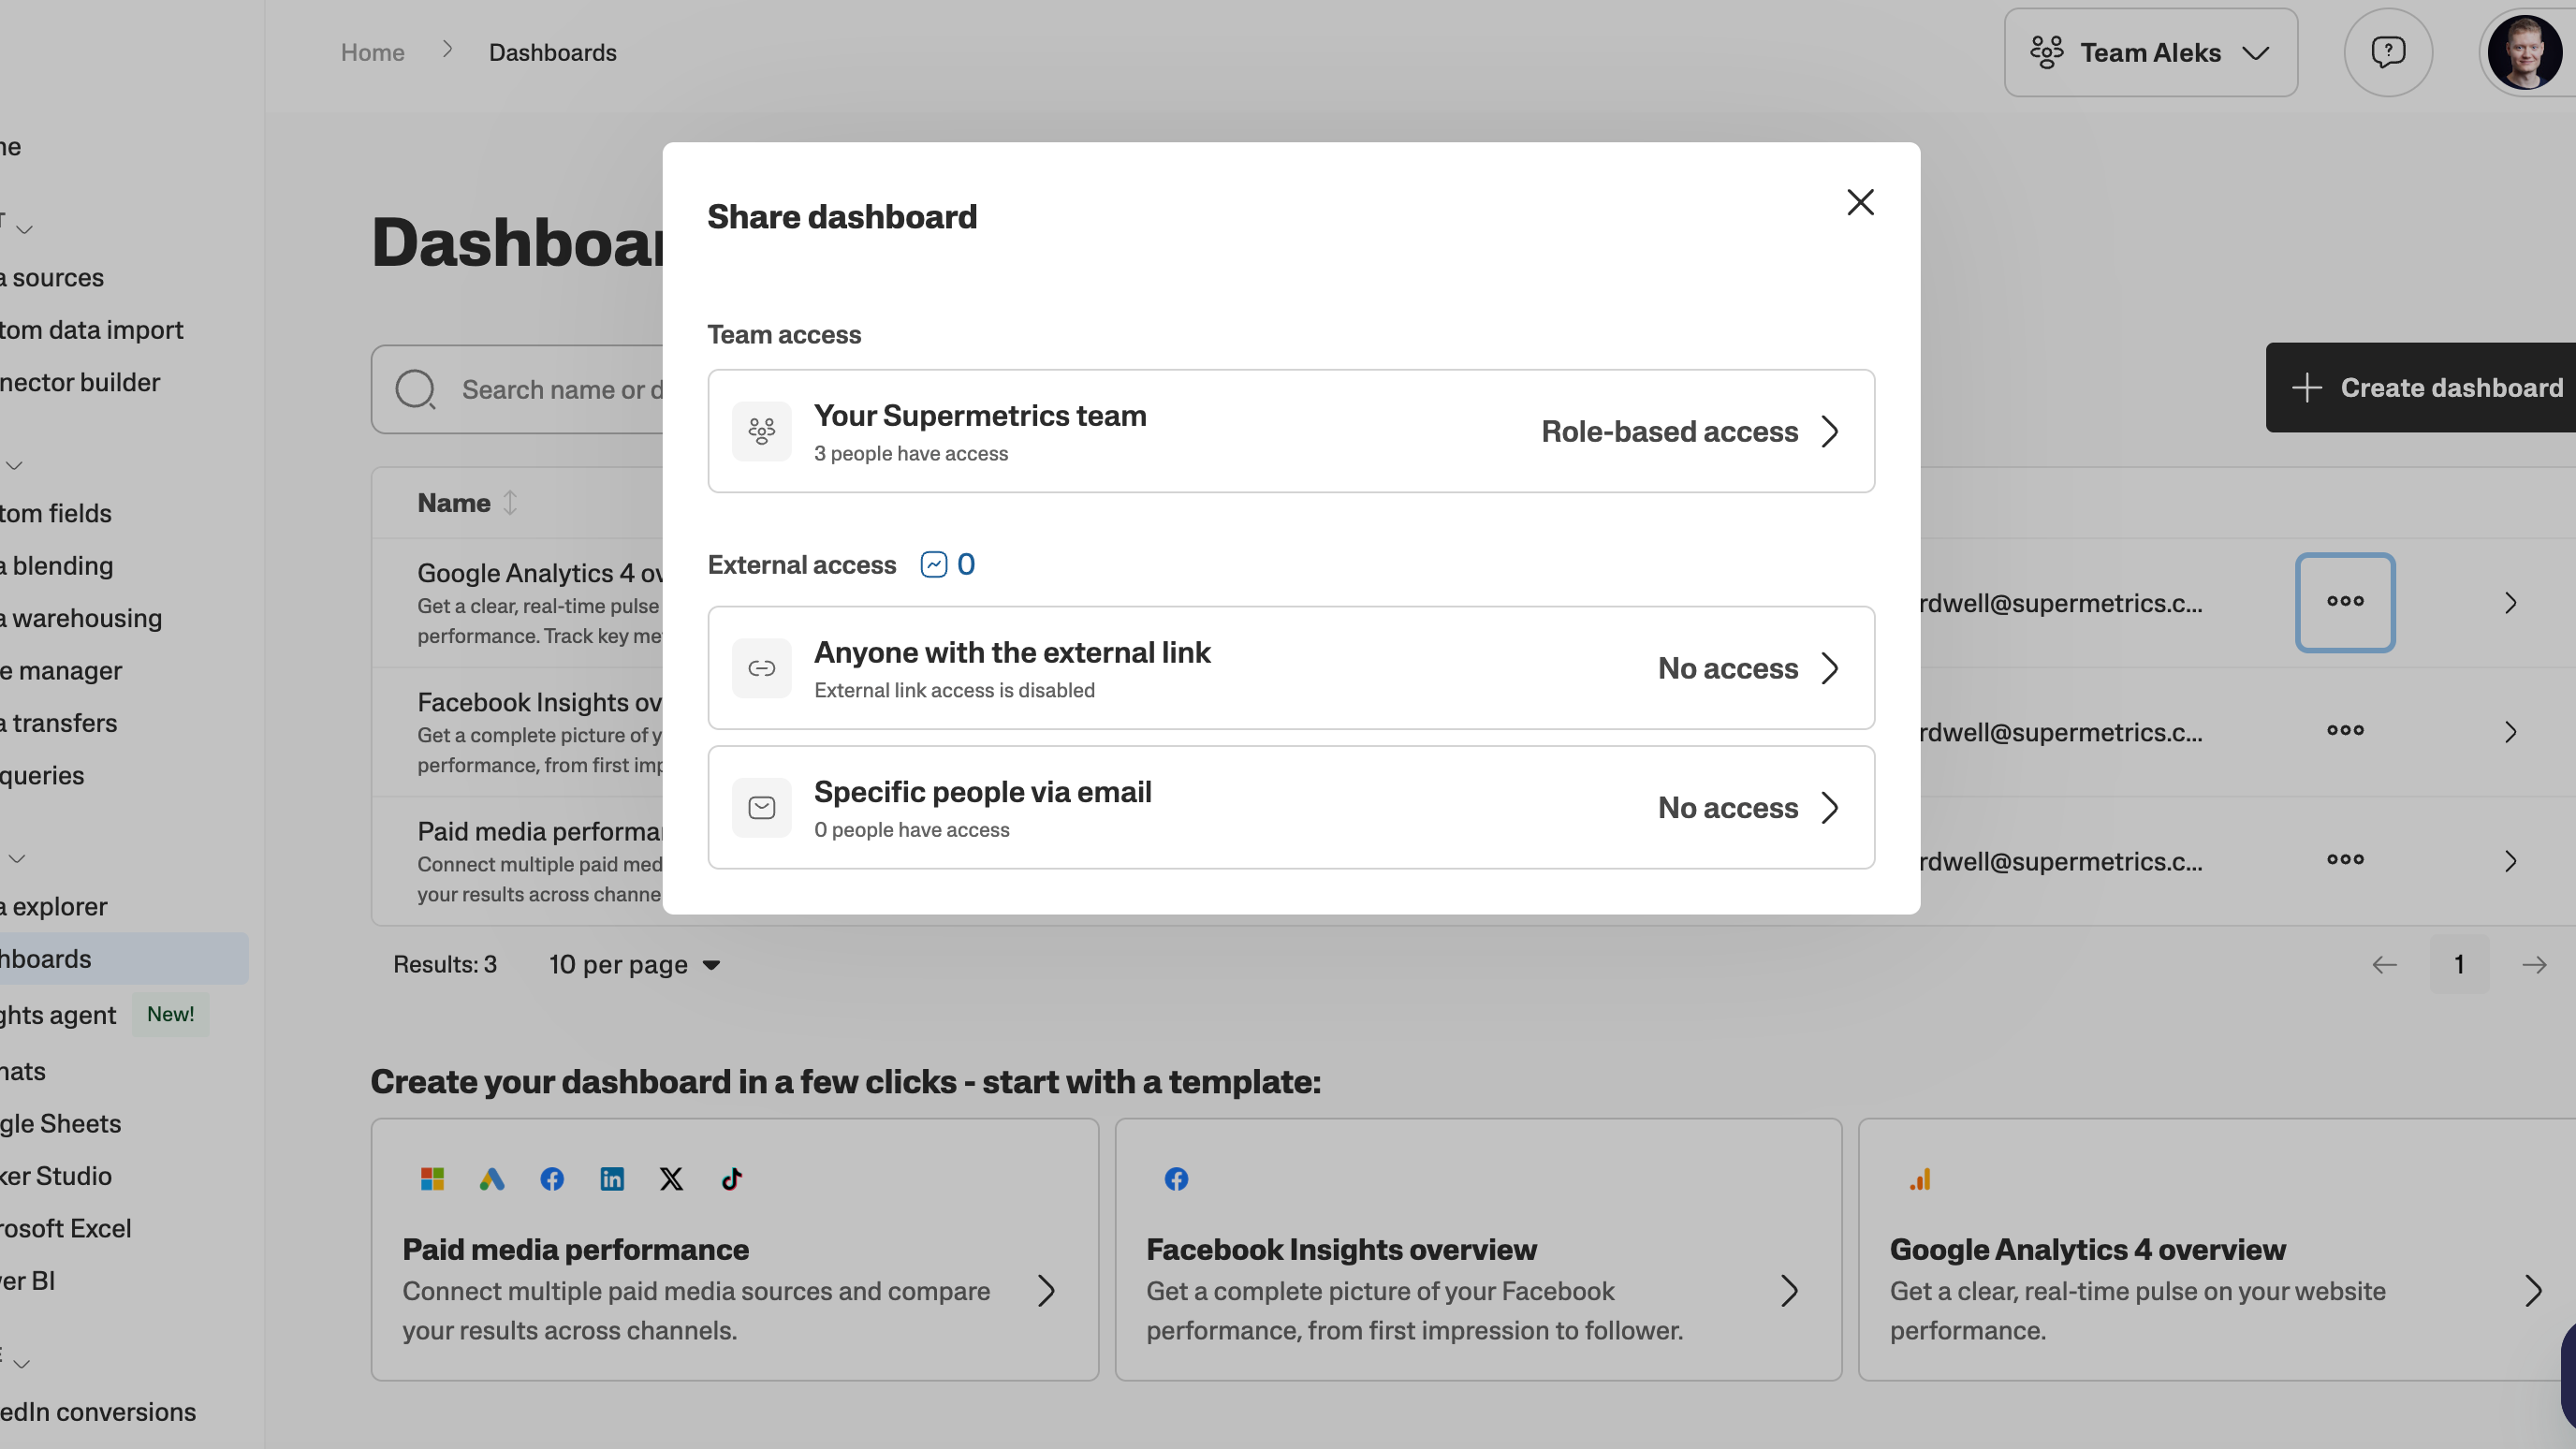Viewport: 2576px width, 1449px height.
Task: Open Data blending in the sidebar
Action: click(x=57, y=565)
